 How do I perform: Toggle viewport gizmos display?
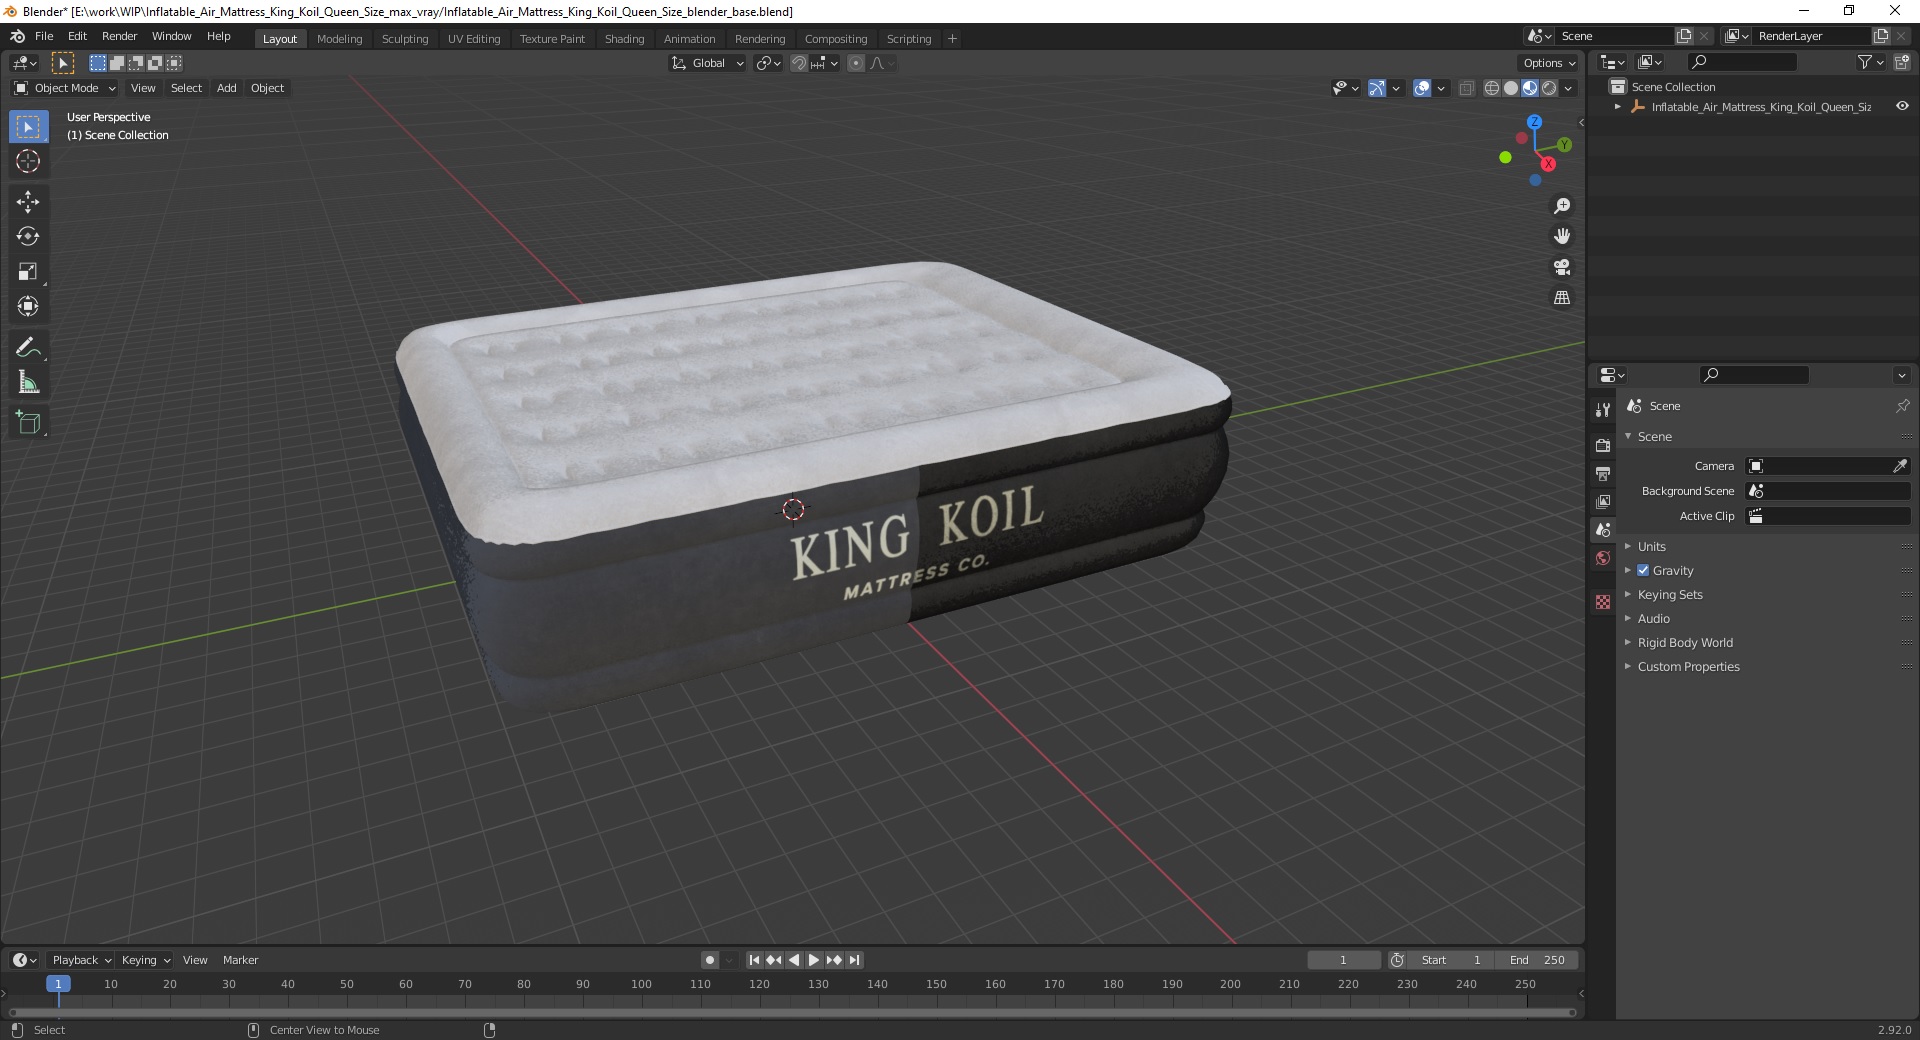point(1377,88)
